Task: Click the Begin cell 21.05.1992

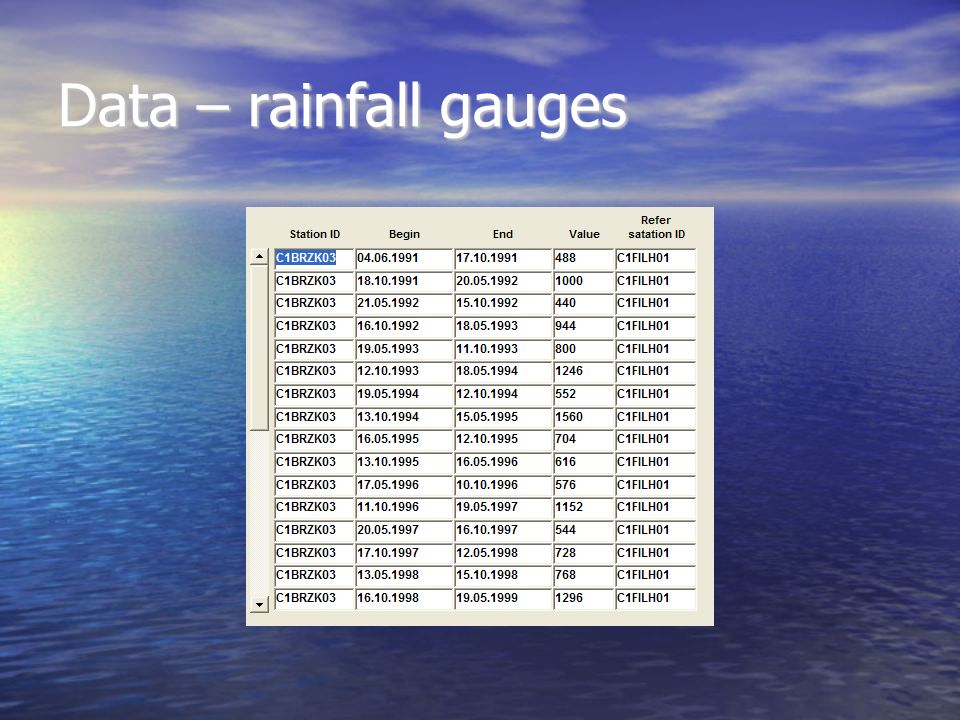Action: tap(404, 304)
